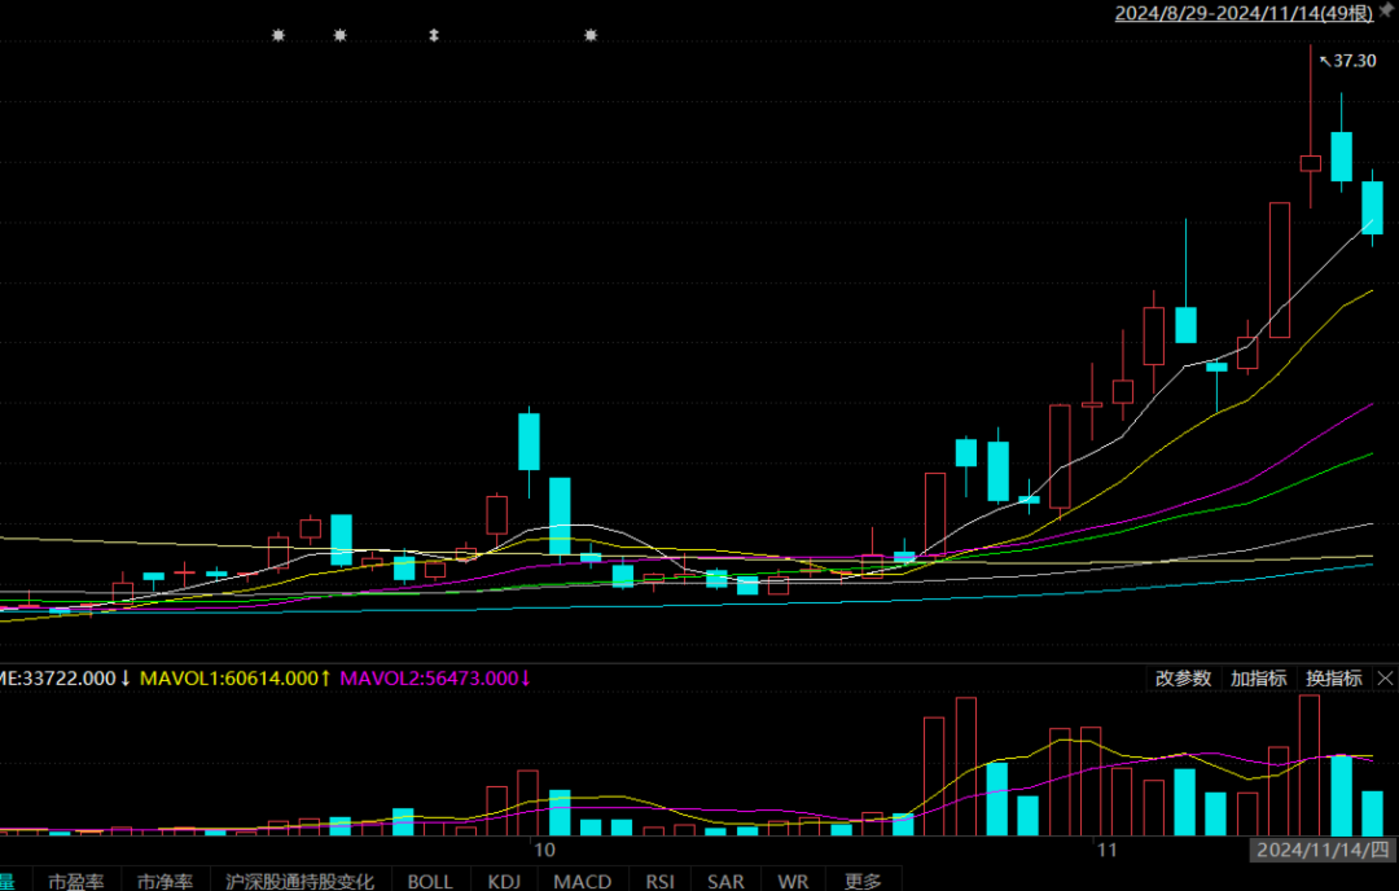Open the SAR indicator tab

pos(726,881)
